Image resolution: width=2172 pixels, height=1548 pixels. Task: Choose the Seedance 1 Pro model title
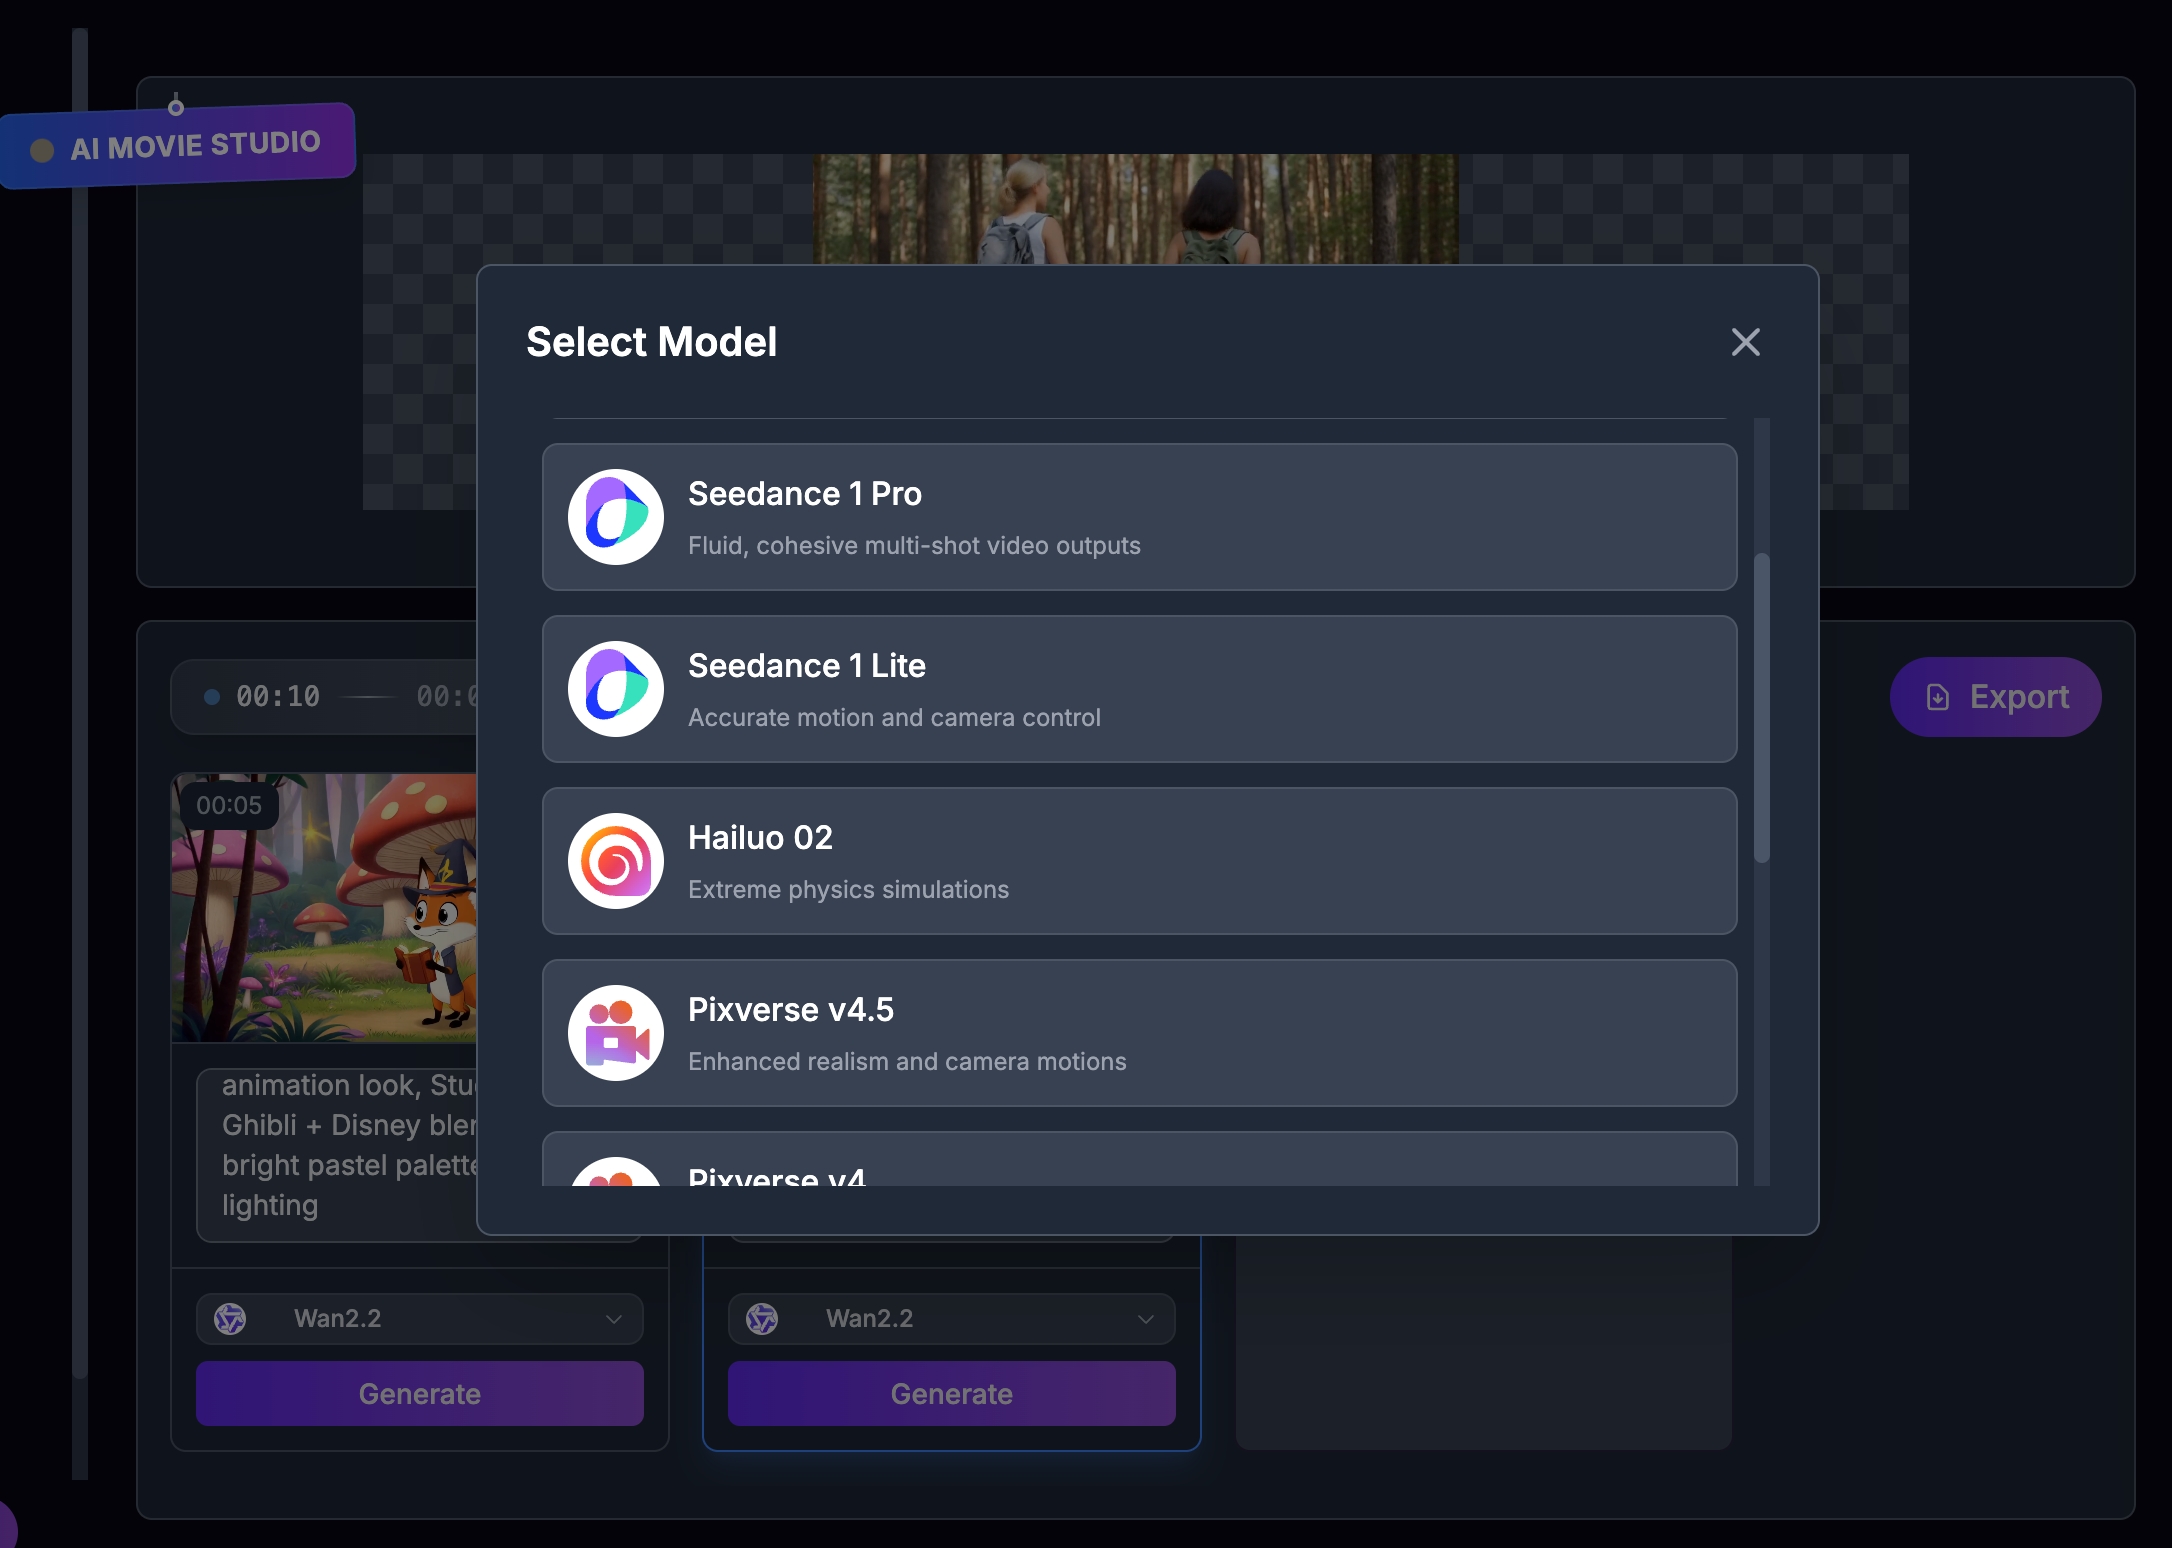coord(805,494)
